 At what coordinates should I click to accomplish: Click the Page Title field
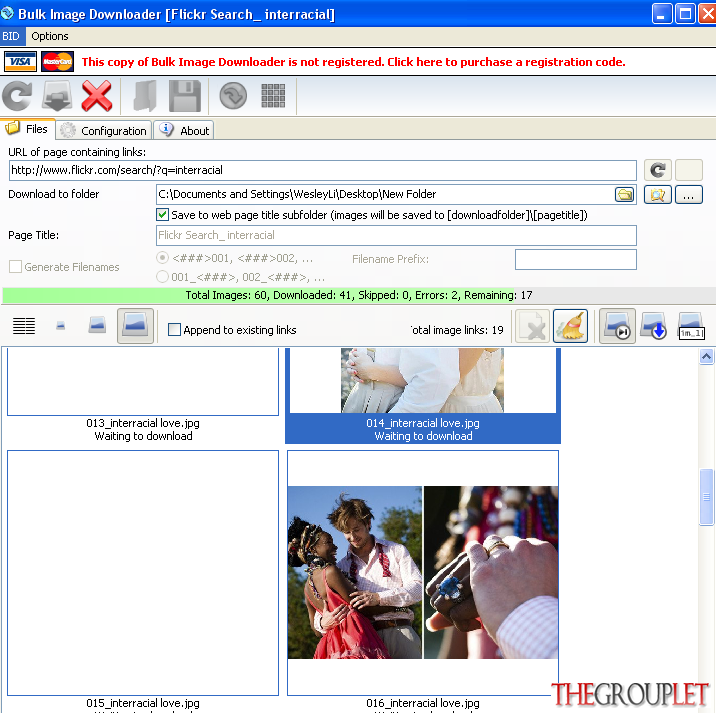tap(396, 235)
